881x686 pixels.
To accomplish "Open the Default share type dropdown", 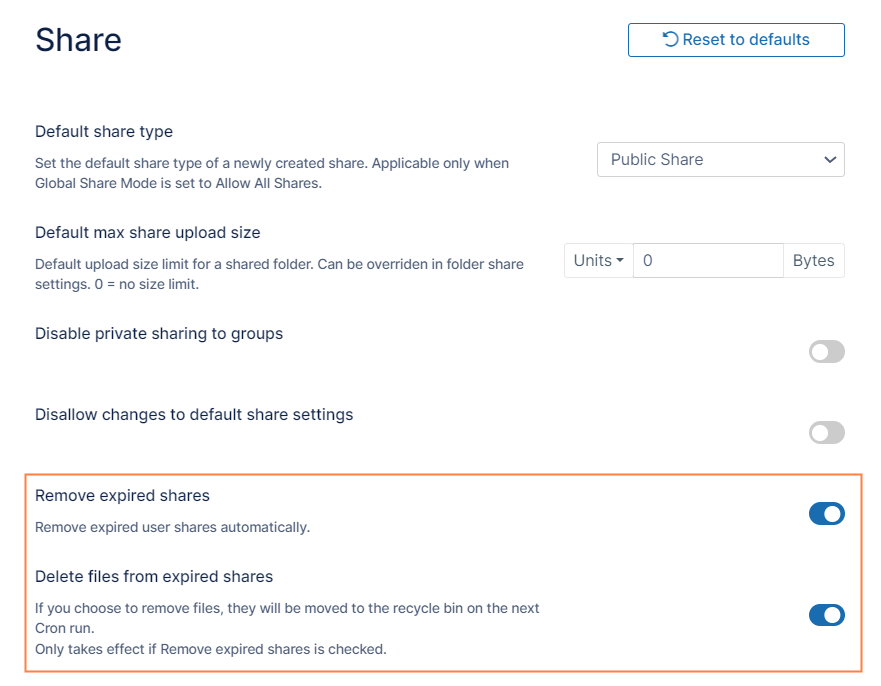I will pos(720,160).
